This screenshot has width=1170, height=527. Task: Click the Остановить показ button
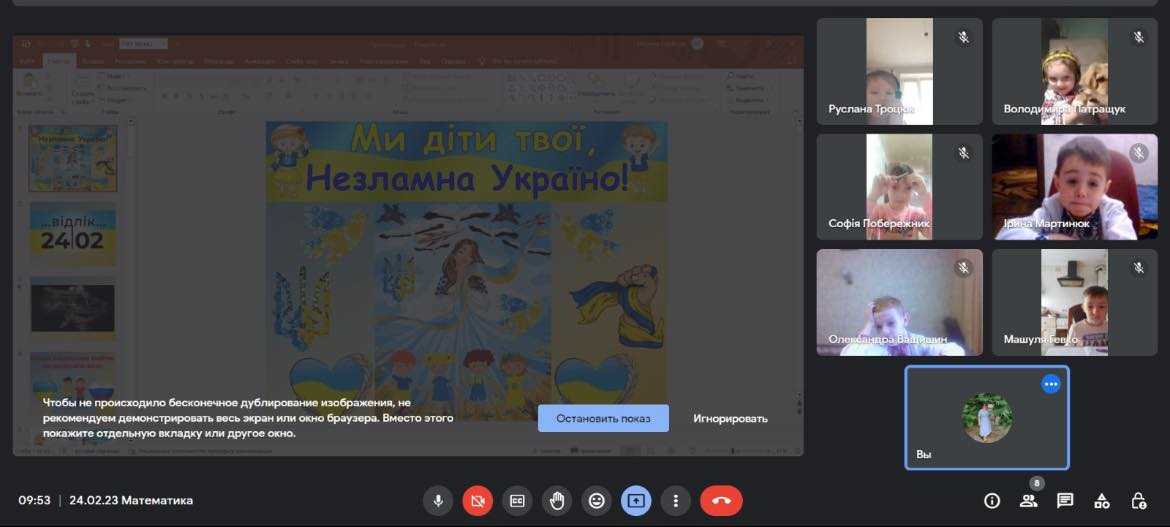tap(603, 418)
